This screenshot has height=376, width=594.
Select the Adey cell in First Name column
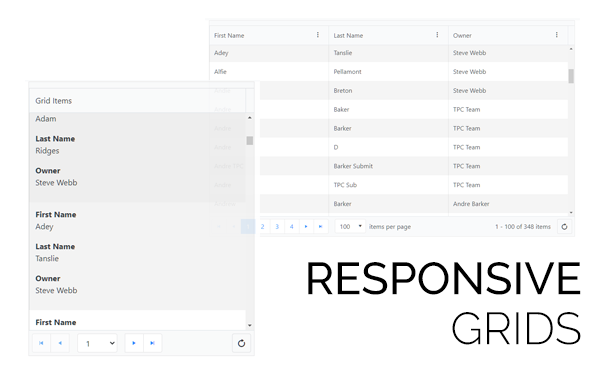pyautogui.click(x=269, y=53)
